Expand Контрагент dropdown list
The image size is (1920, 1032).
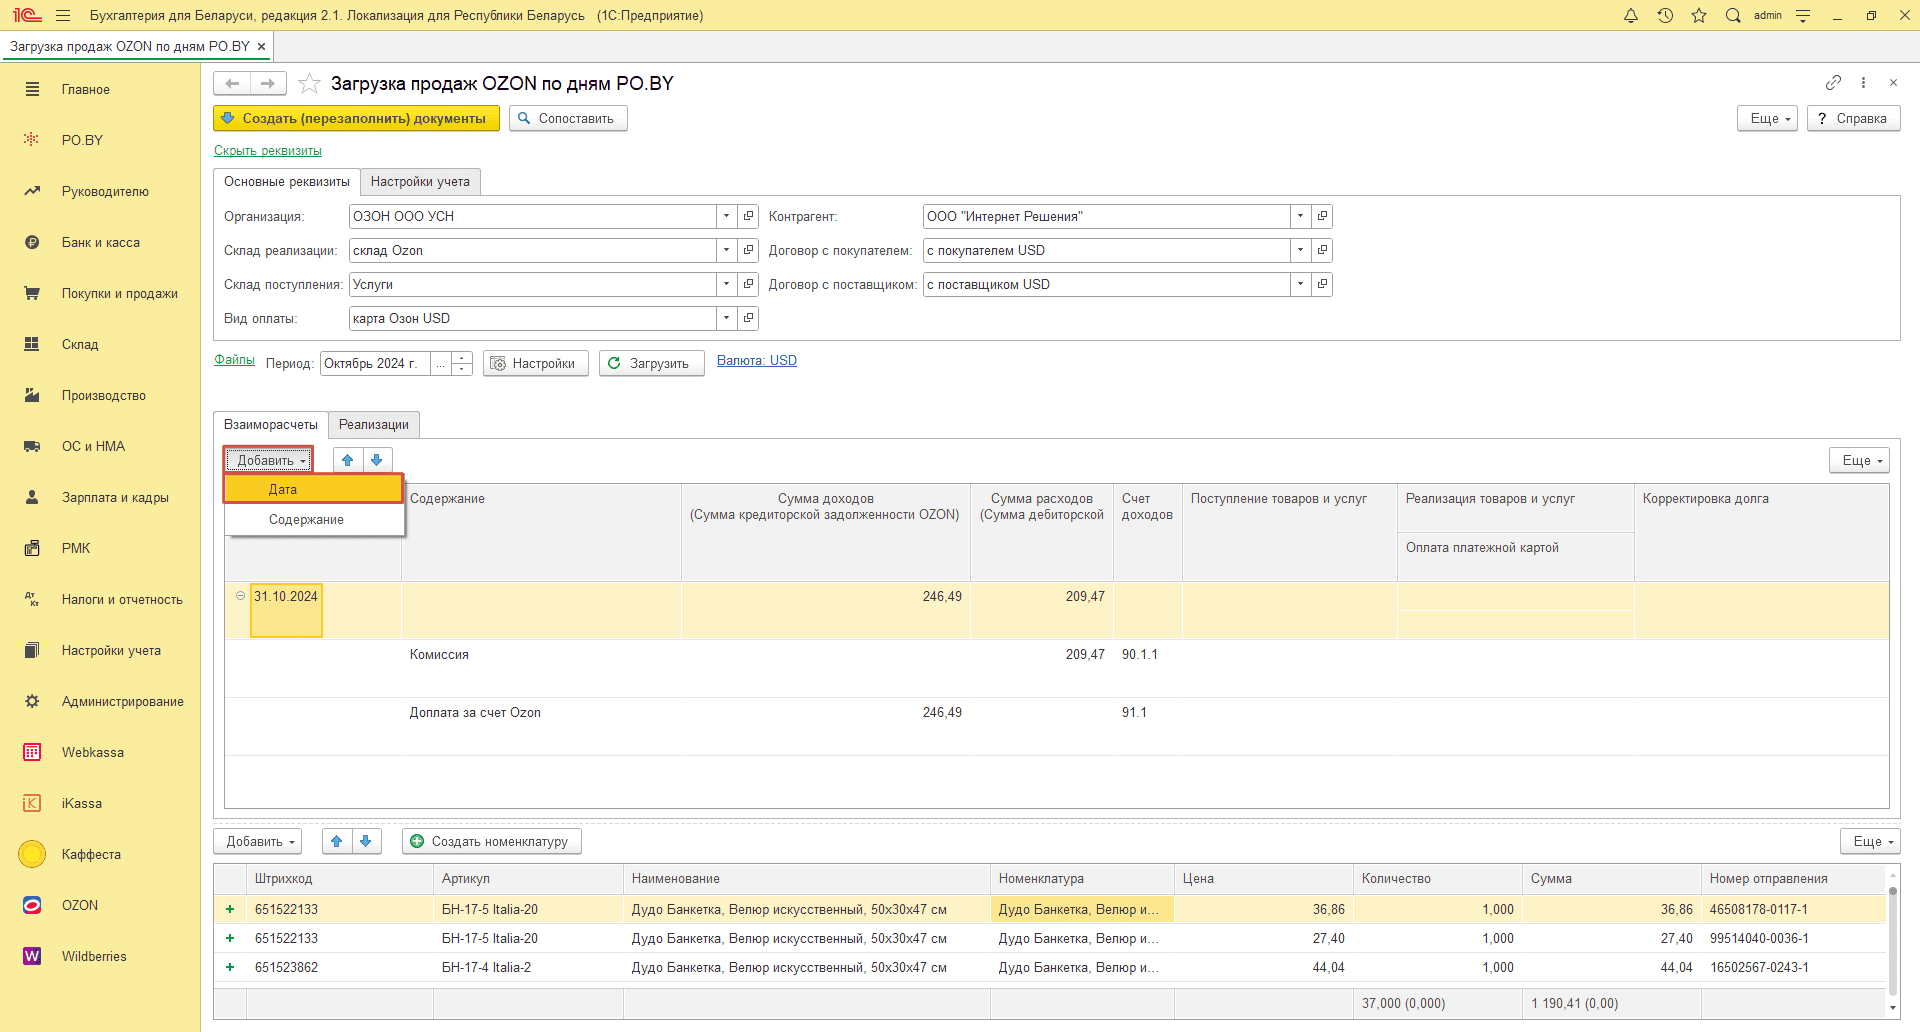tap(1301, 216)
